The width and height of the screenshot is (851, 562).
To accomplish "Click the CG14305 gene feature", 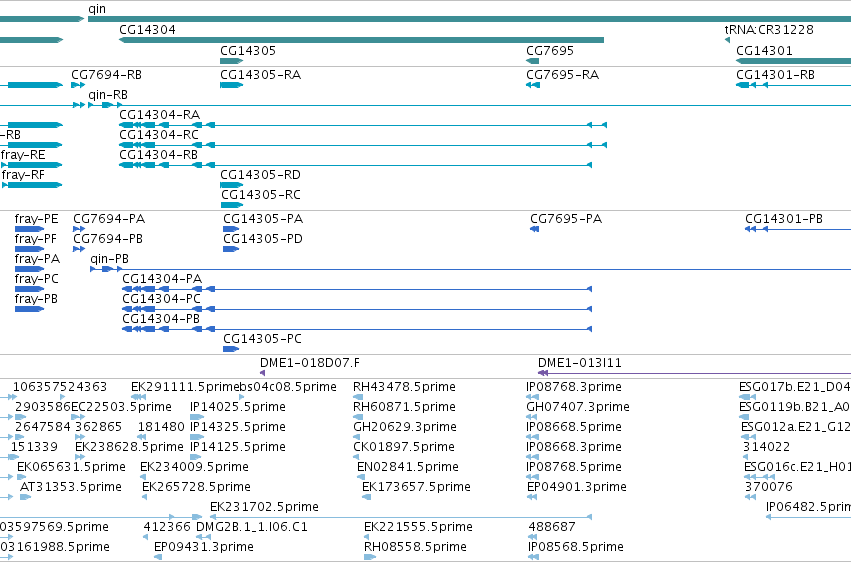I will 232,61.
